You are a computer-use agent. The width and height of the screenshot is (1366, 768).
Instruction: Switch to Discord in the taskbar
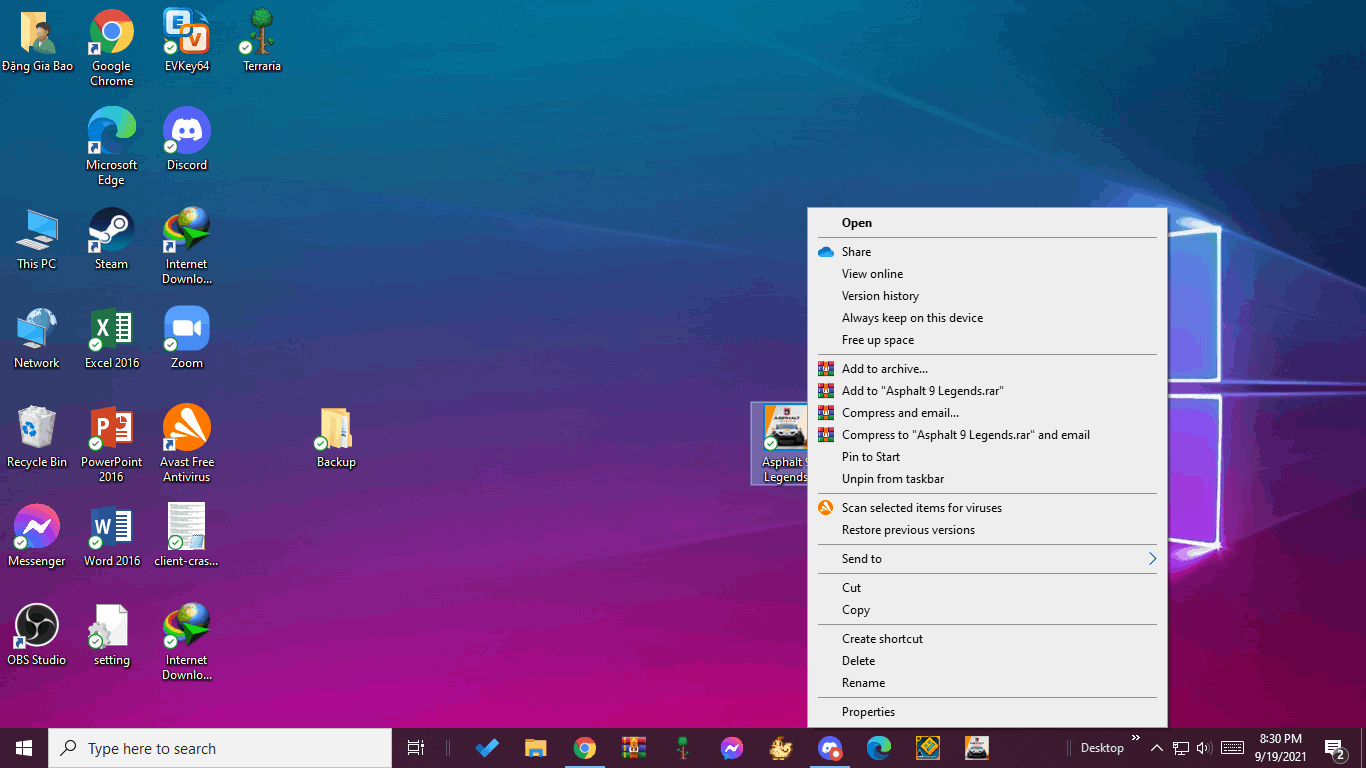pos(830,748)
